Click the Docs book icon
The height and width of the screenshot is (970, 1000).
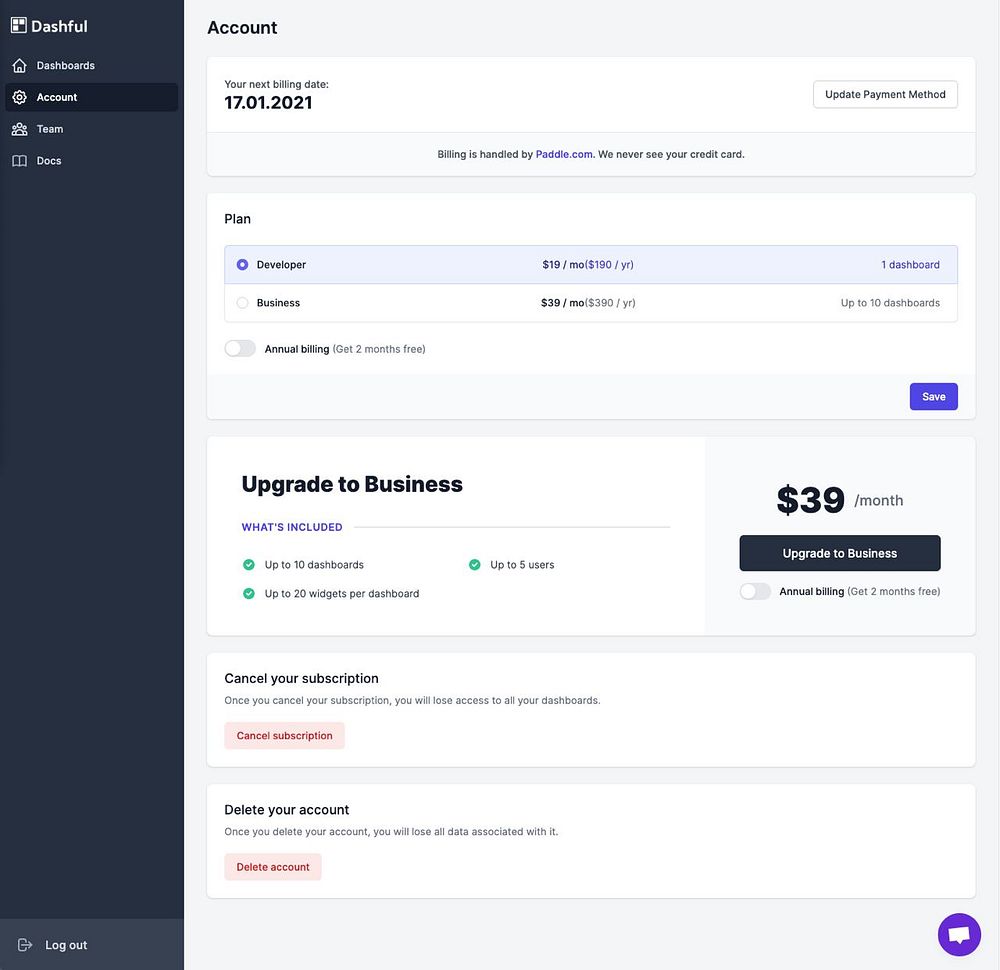point(20,161)
